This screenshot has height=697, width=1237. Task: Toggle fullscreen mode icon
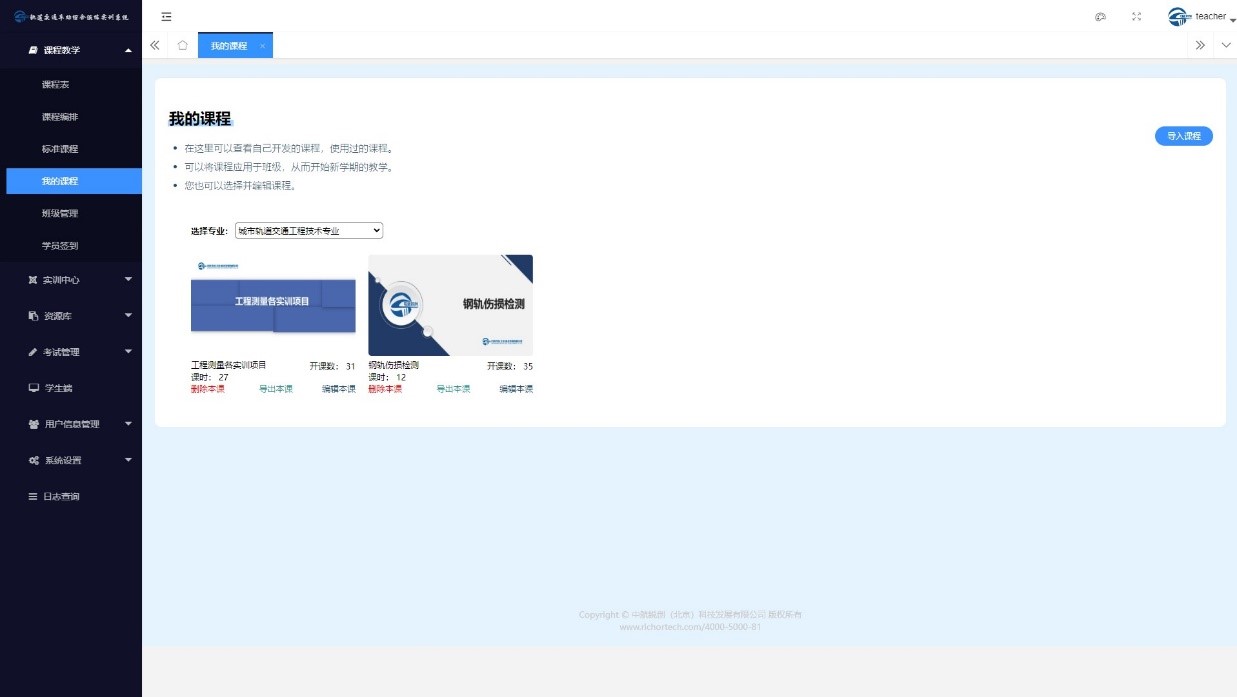1136,16
